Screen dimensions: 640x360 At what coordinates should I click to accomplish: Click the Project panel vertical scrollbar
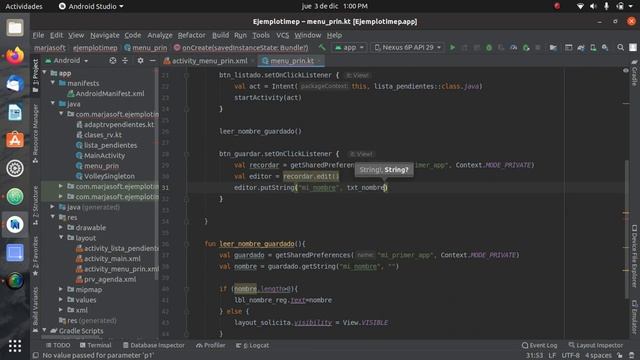pos(156,173)
